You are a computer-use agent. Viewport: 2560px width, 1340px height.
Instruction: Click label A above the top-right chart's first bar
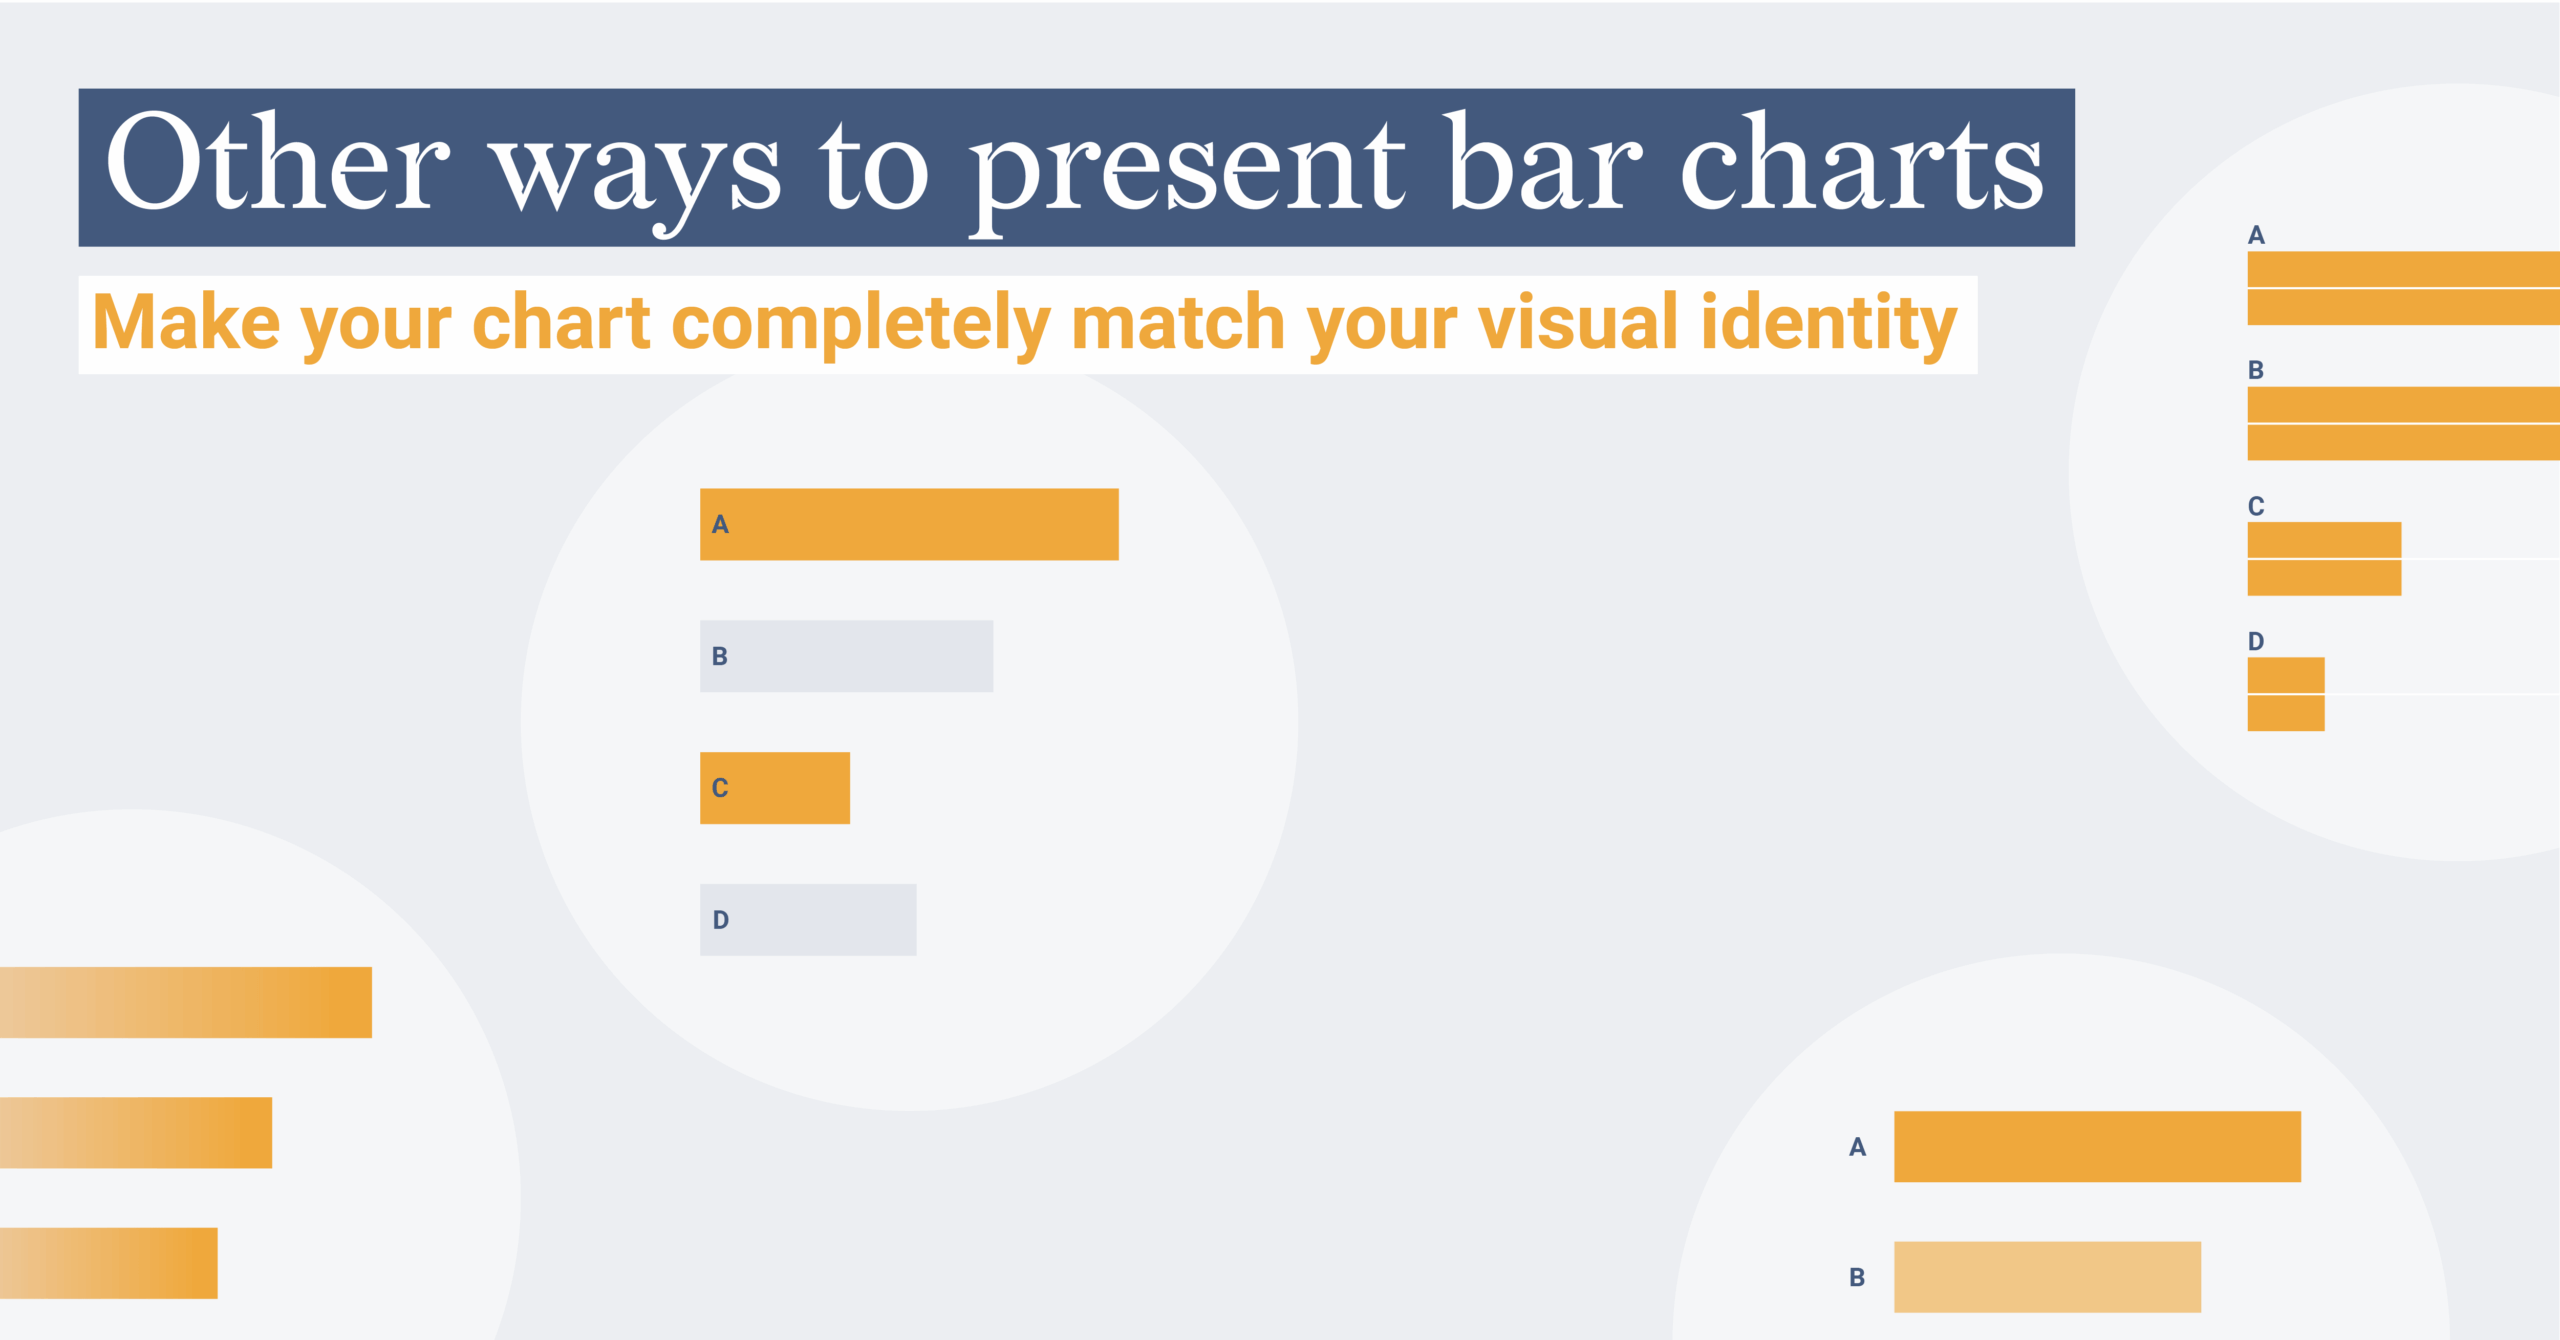(x=2256, y=235)
